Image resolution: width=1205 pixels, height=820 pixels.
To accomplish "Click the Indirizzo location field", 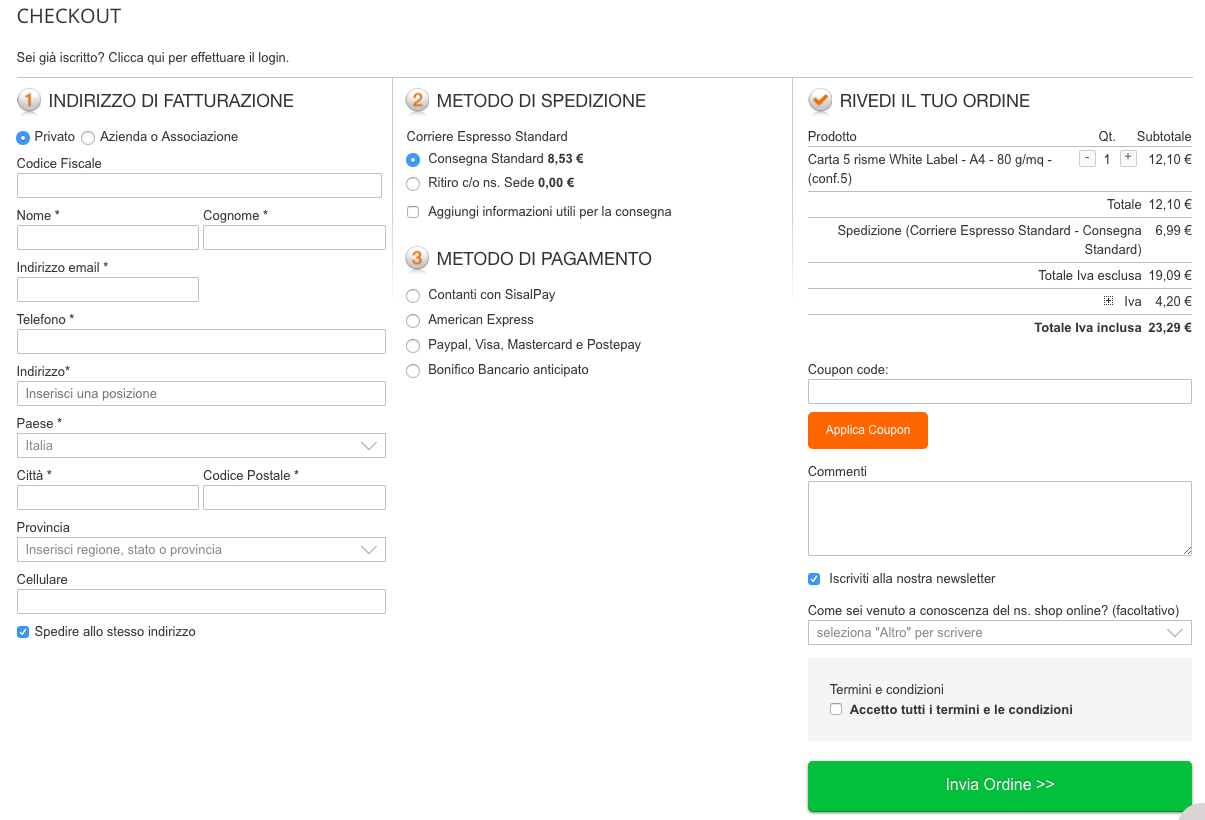I will (201, 394).
